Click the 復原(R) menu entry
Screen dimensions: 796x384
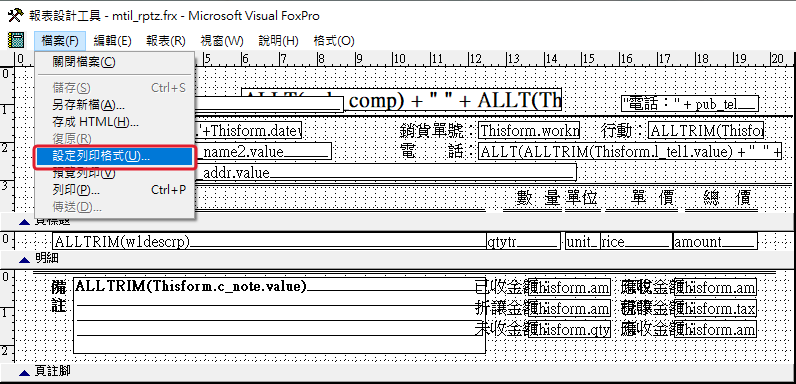115,139
